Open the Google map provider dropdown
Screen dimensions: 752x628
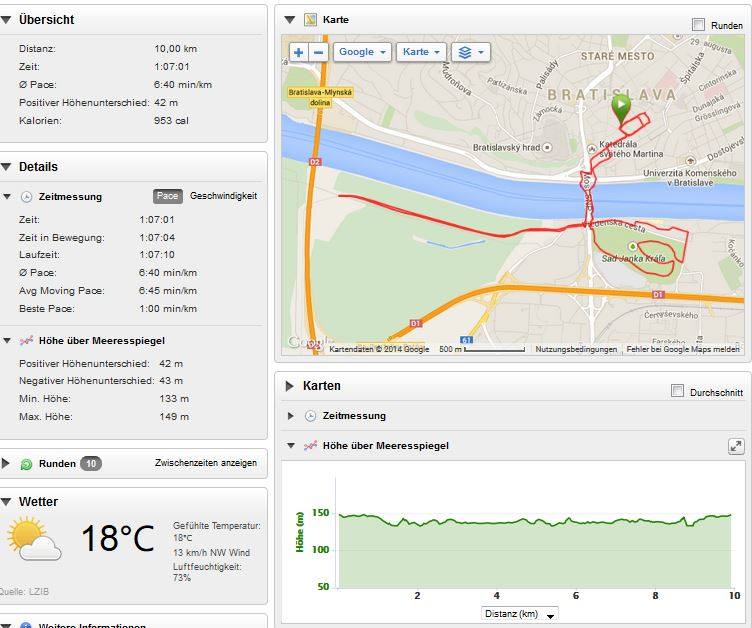(x=361, y=52)
